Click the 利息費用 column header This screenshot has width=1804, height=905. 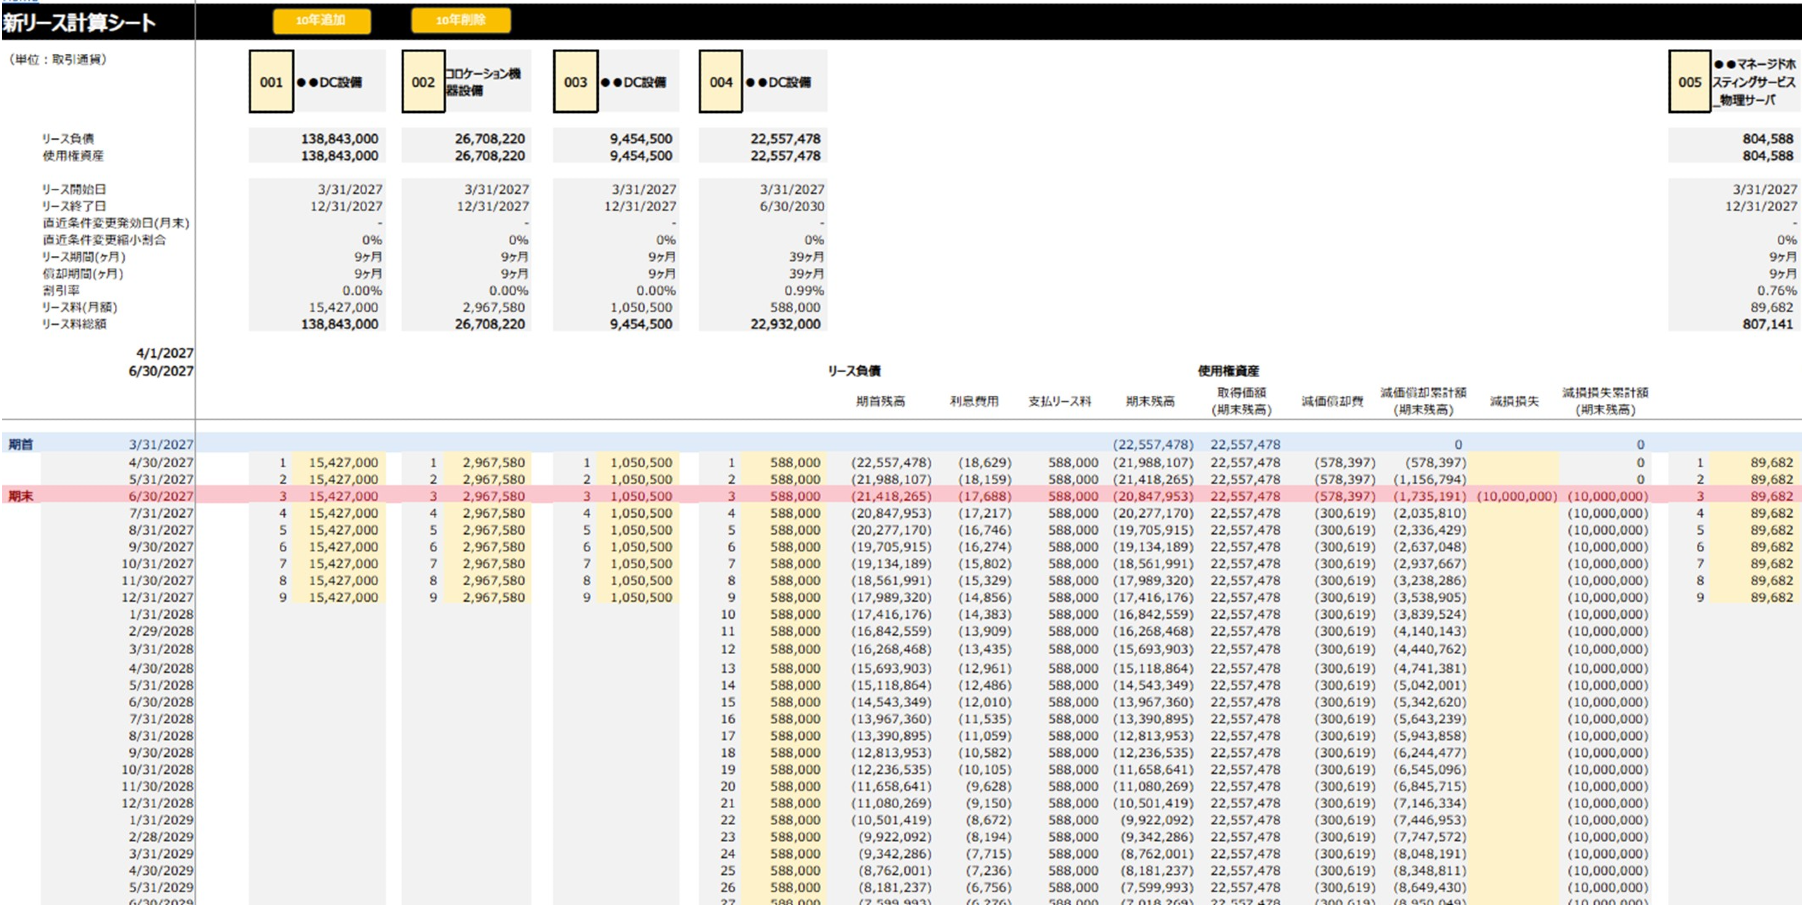[973, 401]
